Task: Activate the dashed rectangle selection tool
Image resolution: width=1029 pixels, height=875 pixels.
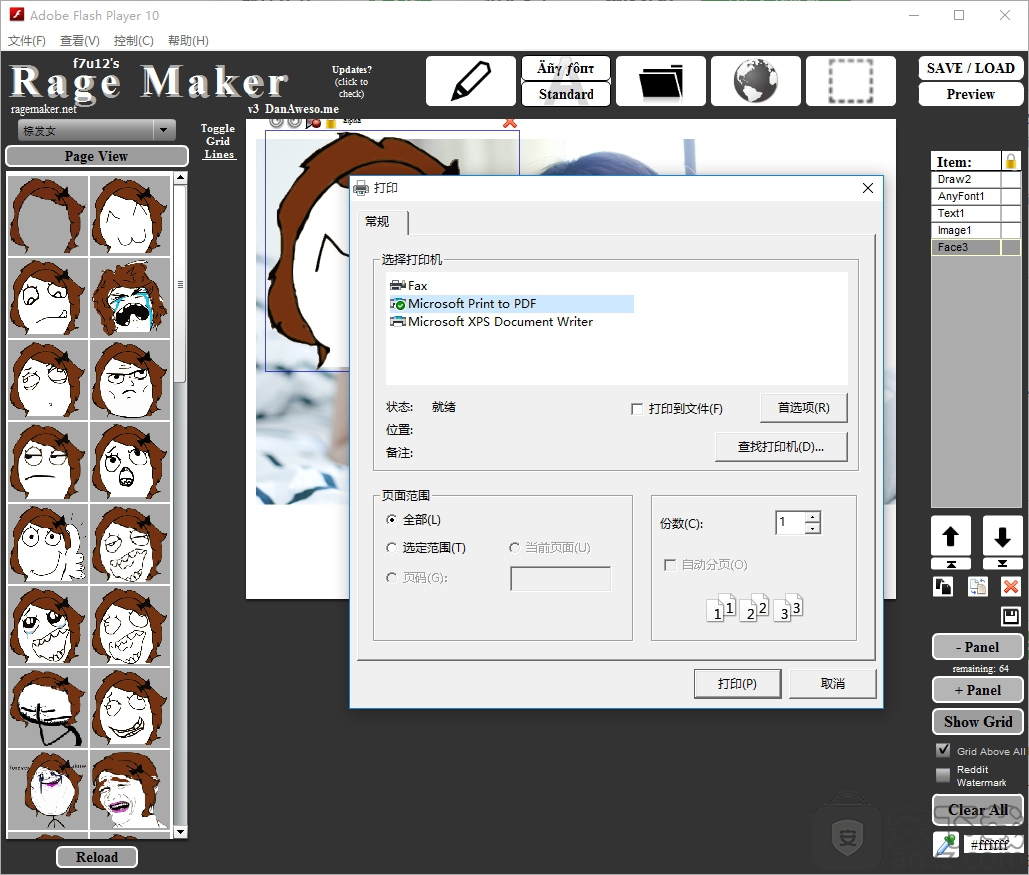Action: (x=850, y=81)
